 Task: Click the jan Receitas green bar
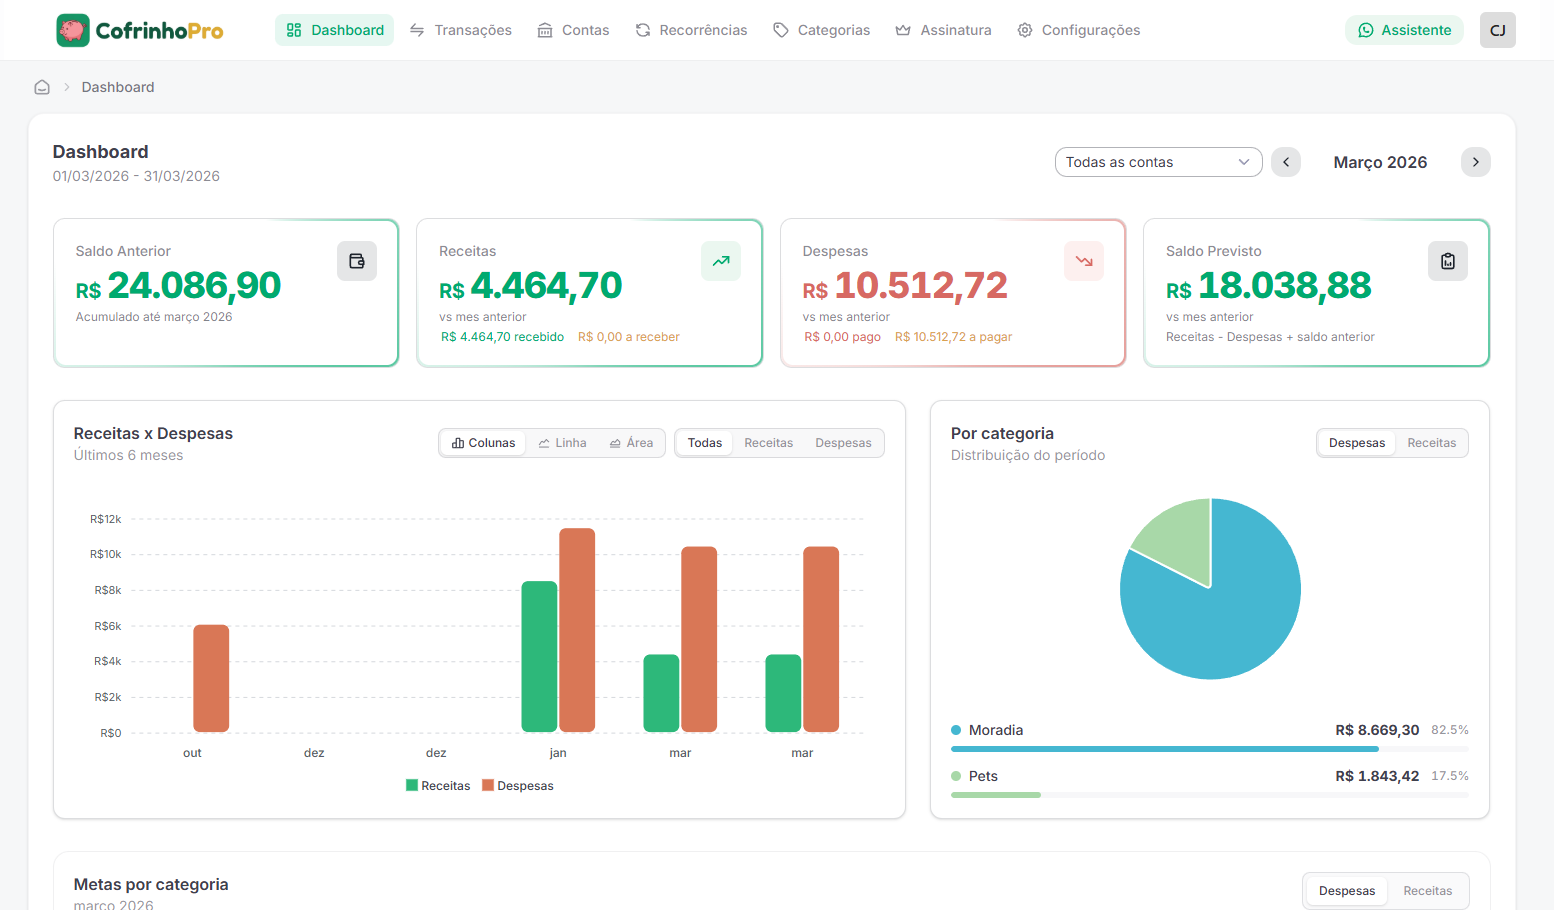coord(539,657)
